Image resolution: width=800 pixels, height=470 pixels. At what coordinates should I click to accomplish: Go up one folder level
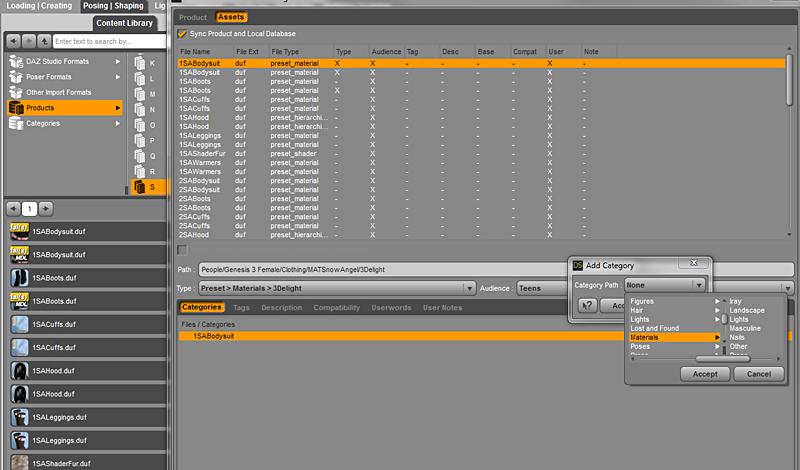44,41
